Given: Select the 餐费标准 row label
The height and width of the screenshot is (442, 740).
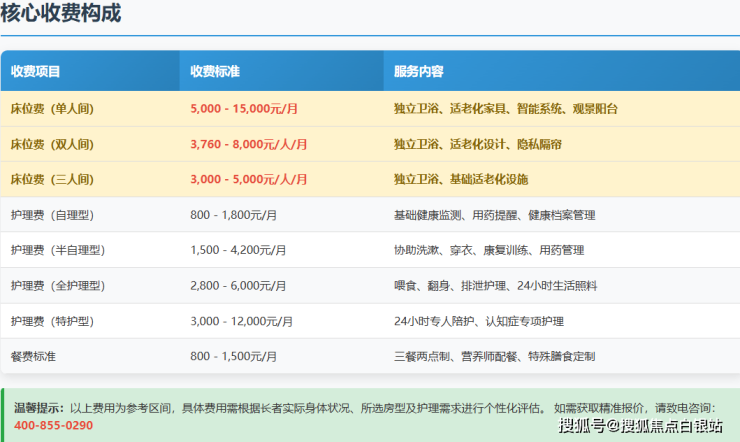Looking at the screenshot, I should (34, 356).
